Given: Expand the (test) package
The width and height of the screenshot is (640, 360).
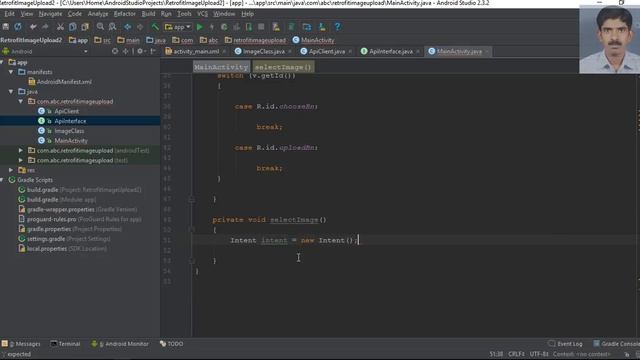Looking at the screenshot, I should point(21,160).
